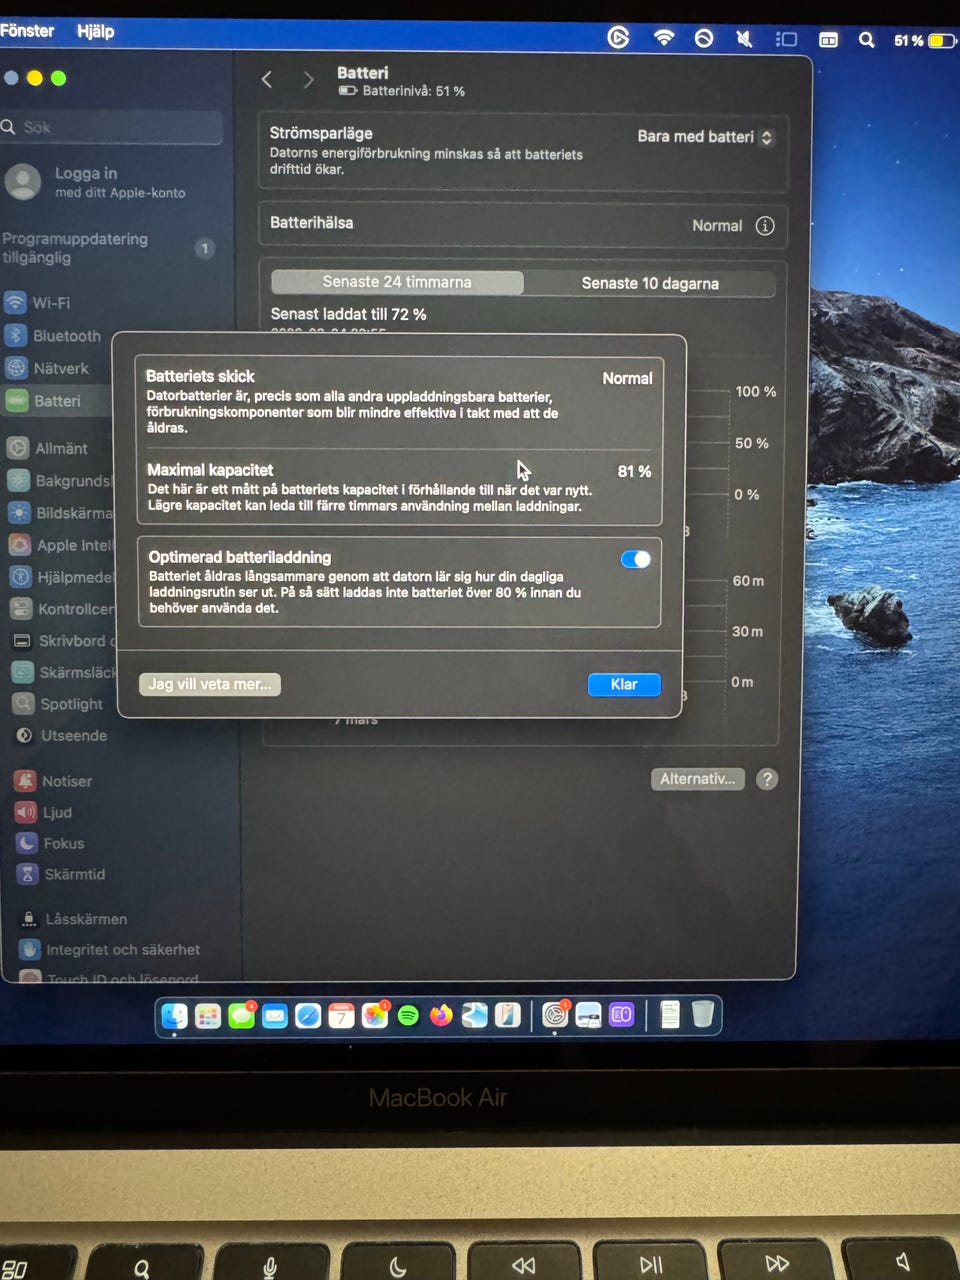Open Photos from the Dock
Screen dimensions: 960x1280
point(375,1016)
